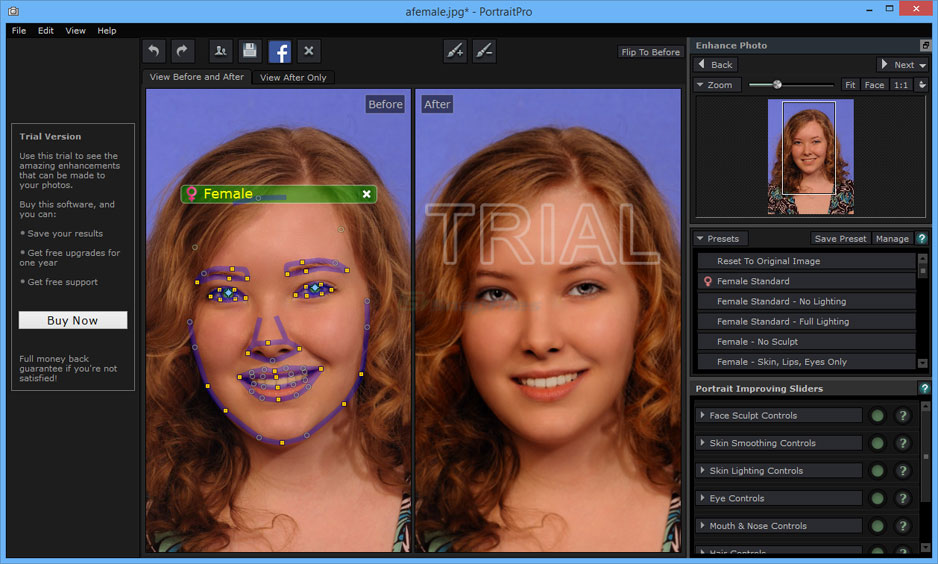The image size is (938, 564).
Task: Click the X close-image toolbar icon
Action: [x=309, y=51]
